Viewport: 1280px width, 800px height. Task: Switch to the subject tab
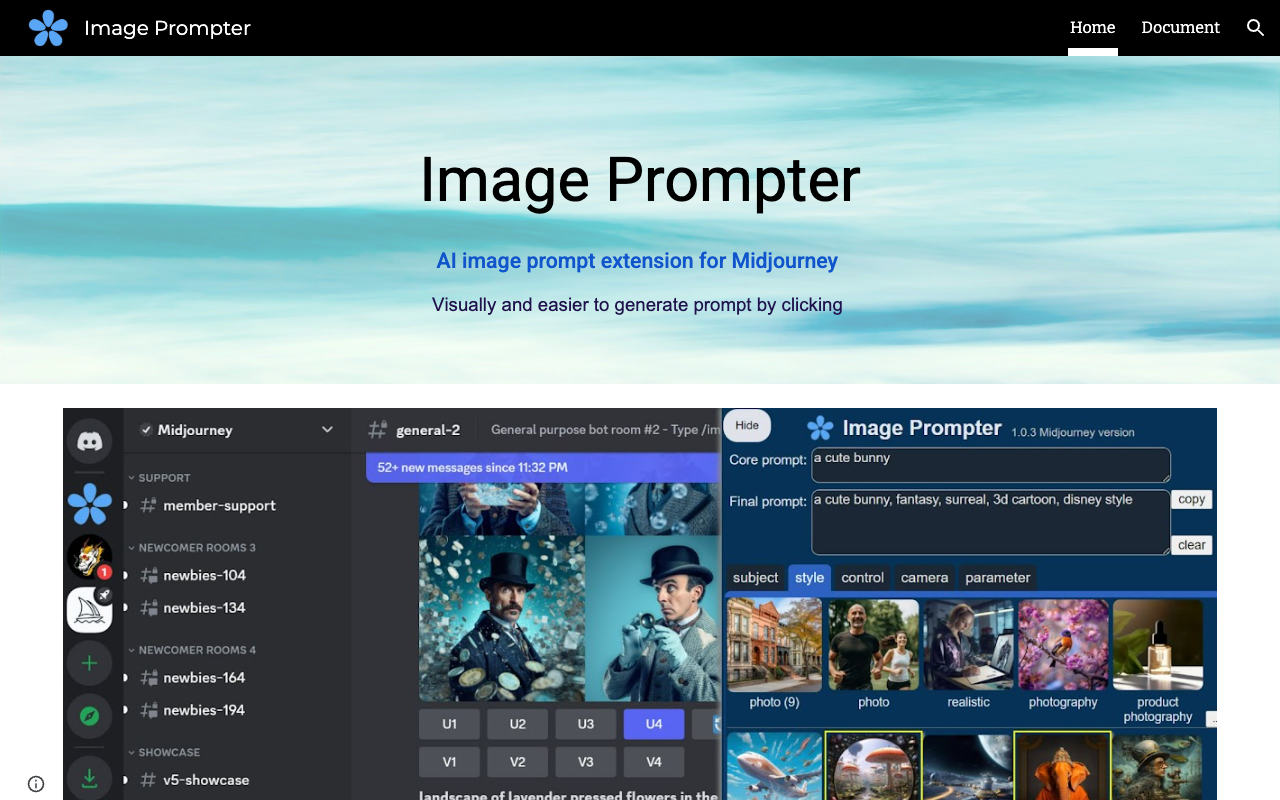coord(755,578)
